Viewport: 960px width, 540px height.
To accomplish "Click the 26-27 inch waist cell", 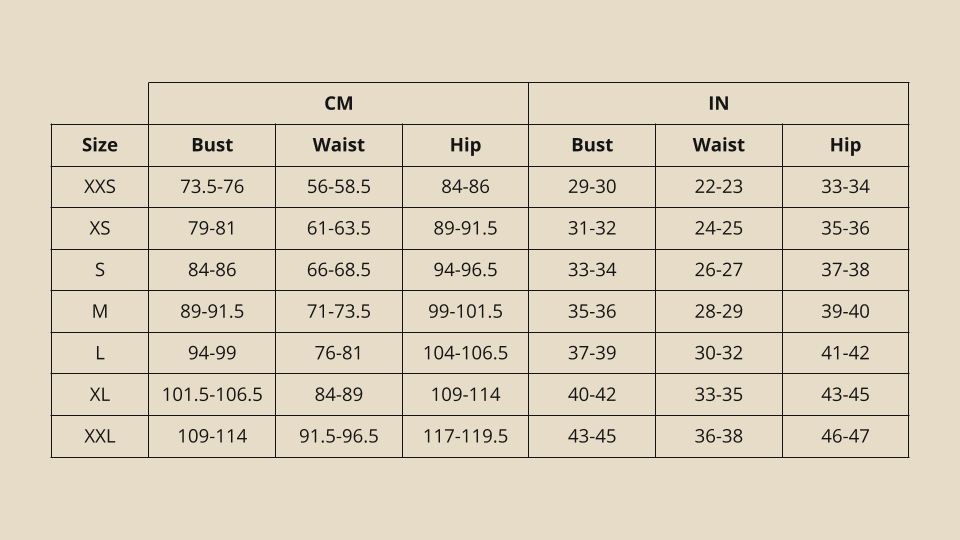I will click(719, 270).
